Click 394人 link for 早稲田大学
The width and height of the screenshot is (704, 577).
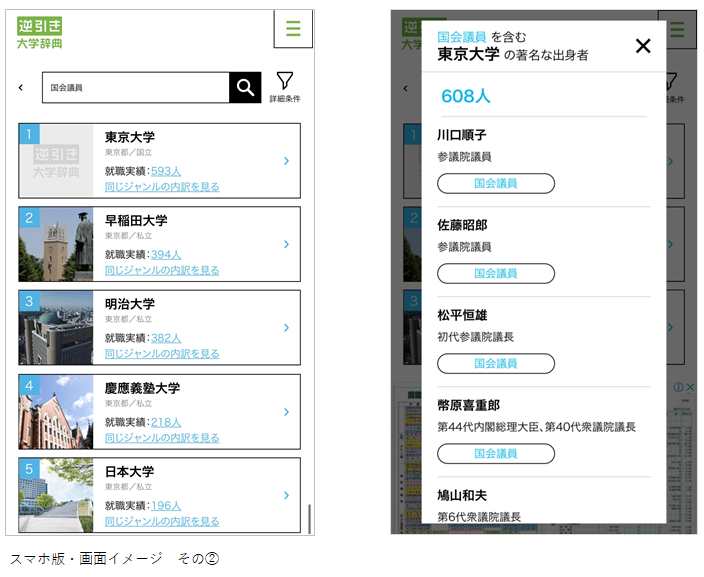pos(166,255)
